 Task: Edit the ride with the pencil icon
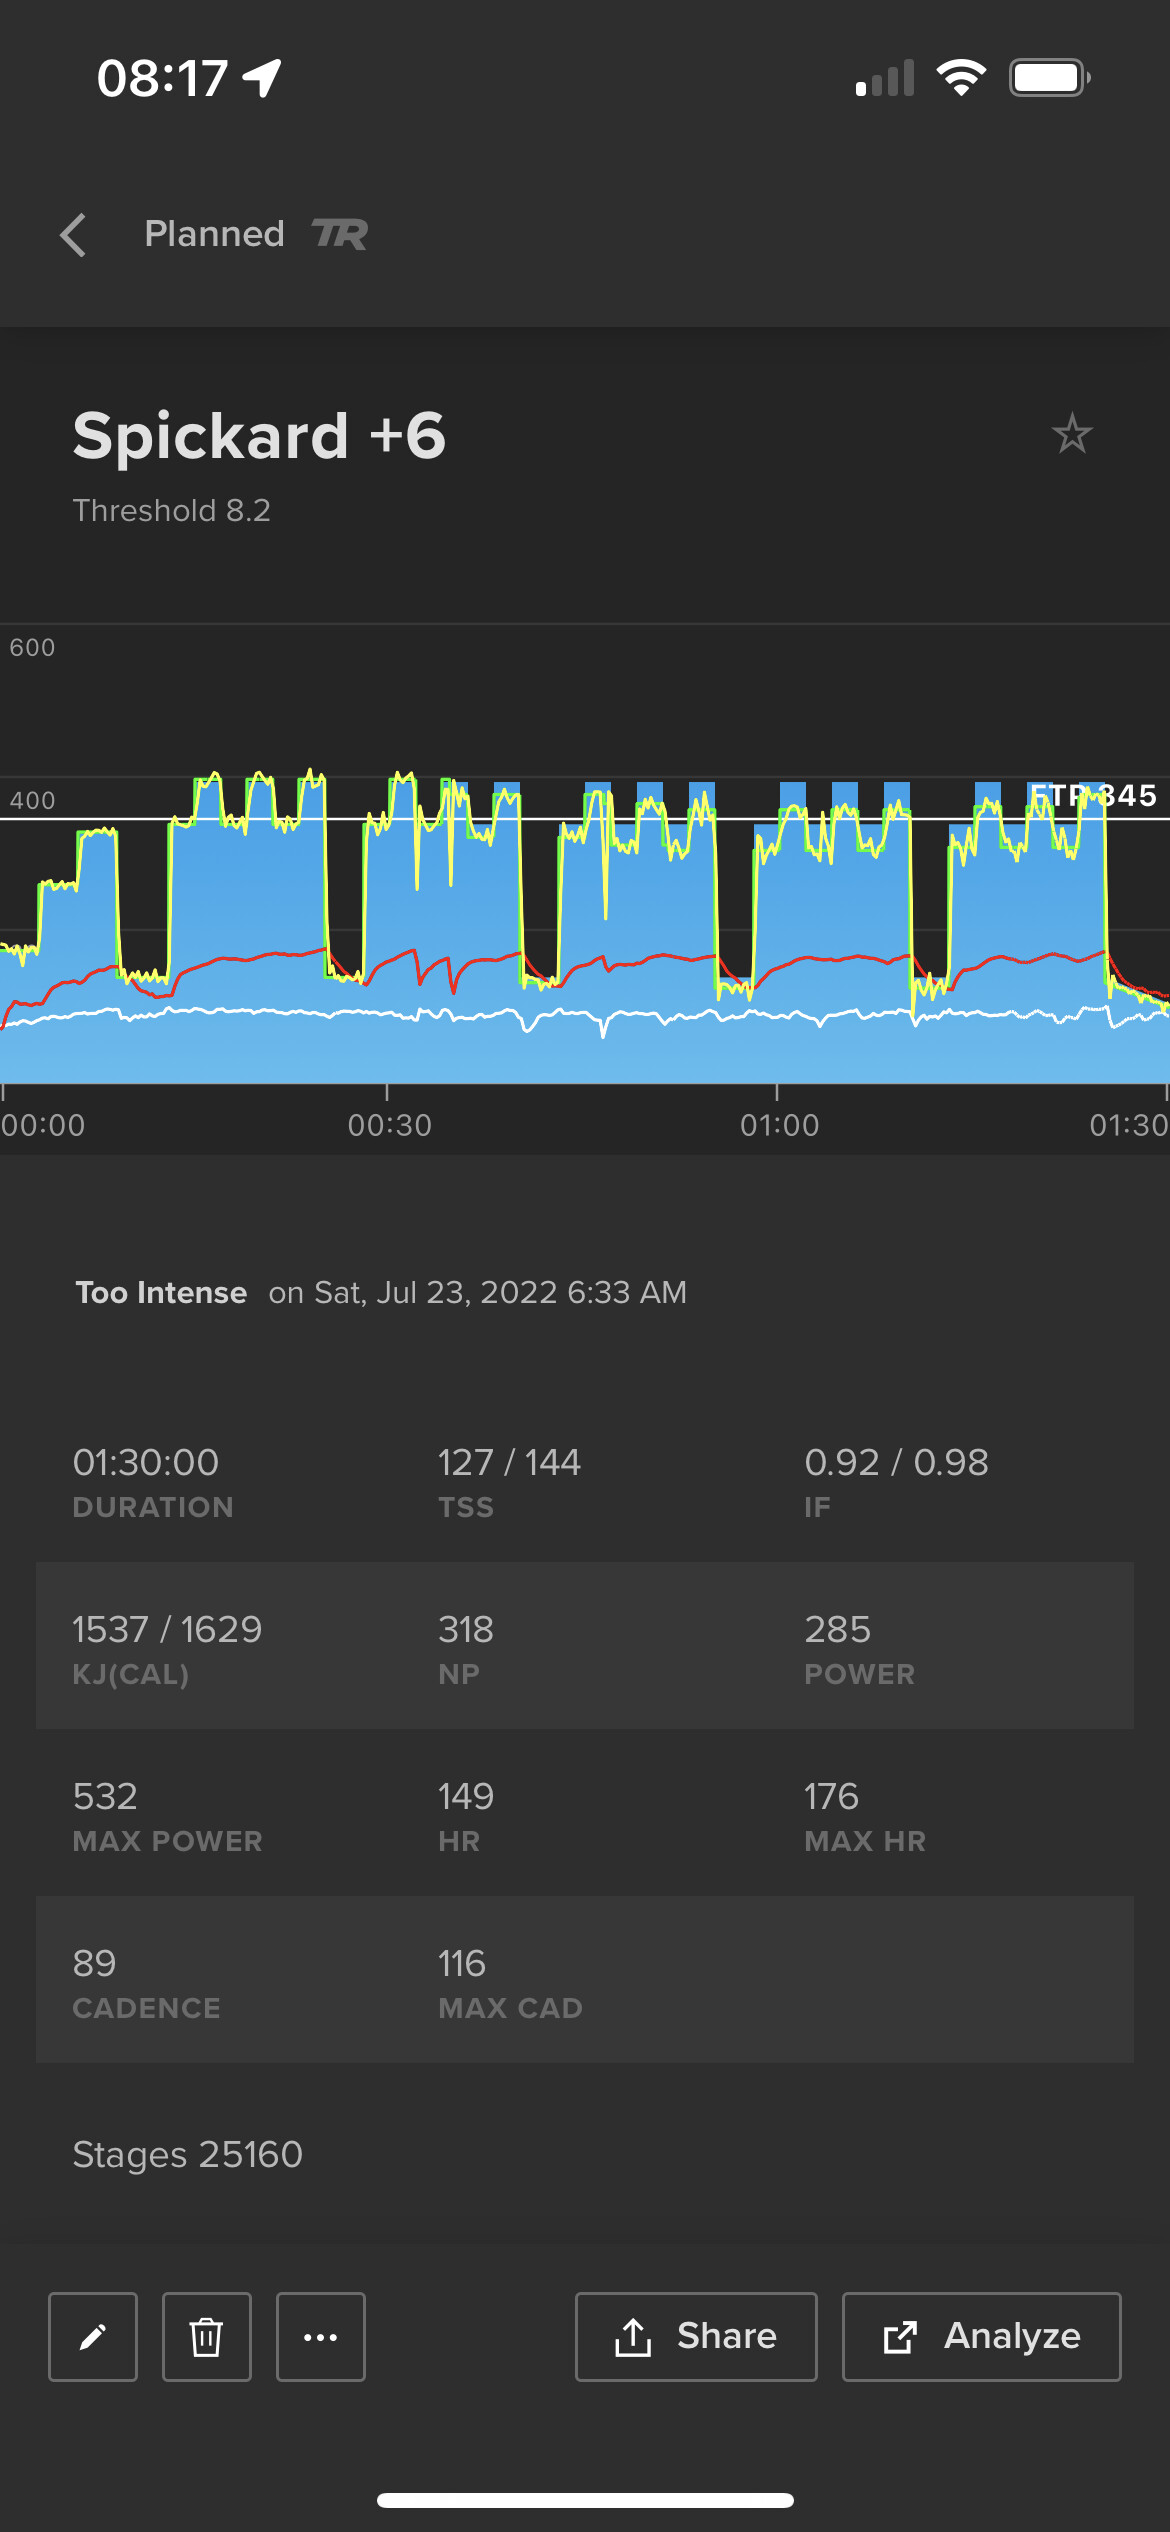coord(93,2337)
